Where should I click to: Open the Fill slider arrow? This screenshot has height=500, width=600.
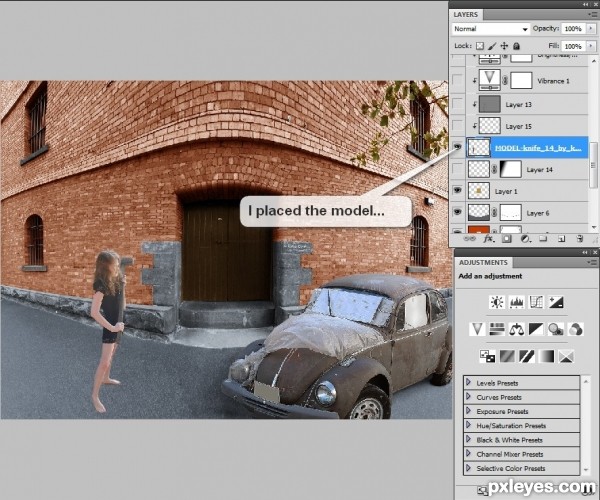pos(591,46)
